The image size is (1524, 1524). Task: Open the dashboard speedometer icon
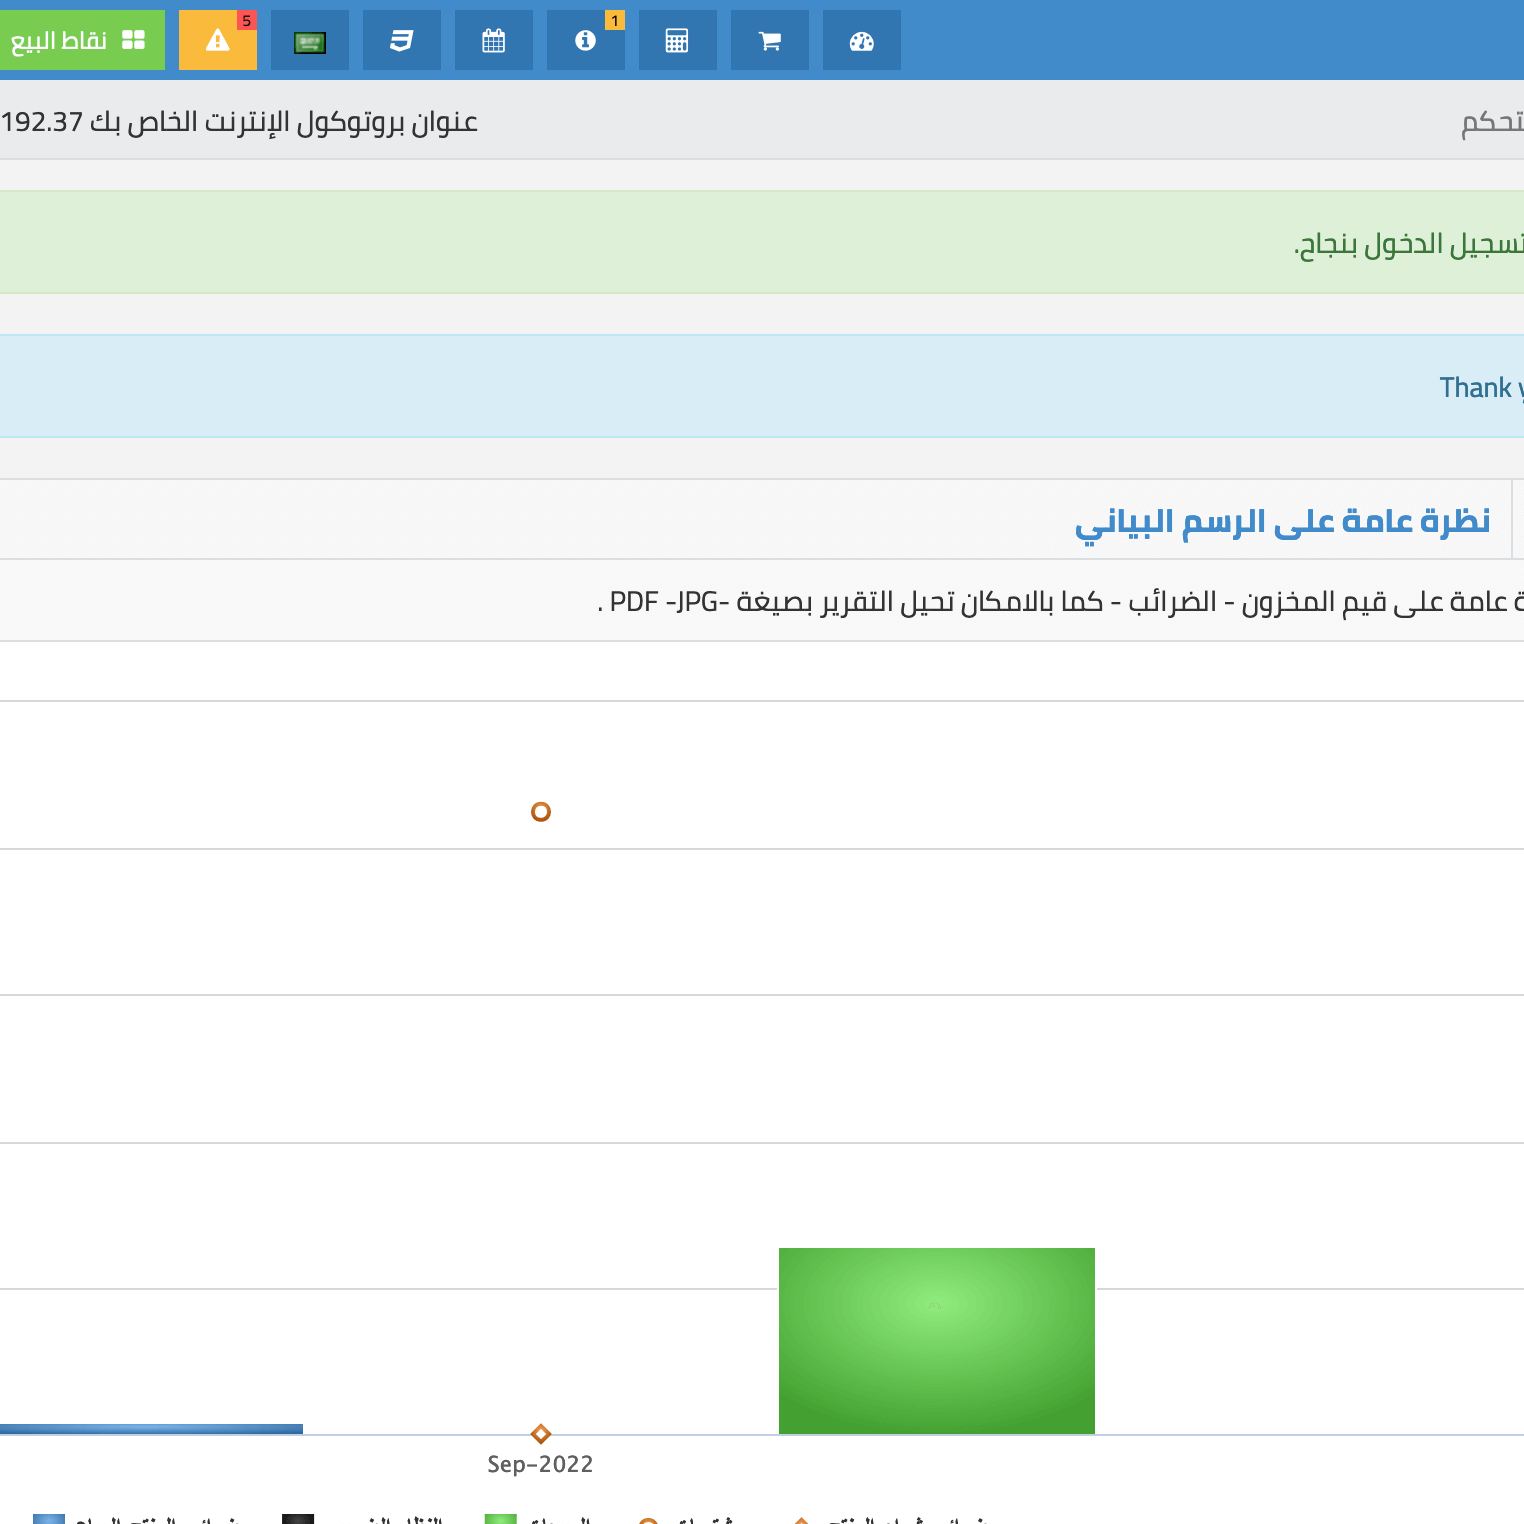point(861,40)
